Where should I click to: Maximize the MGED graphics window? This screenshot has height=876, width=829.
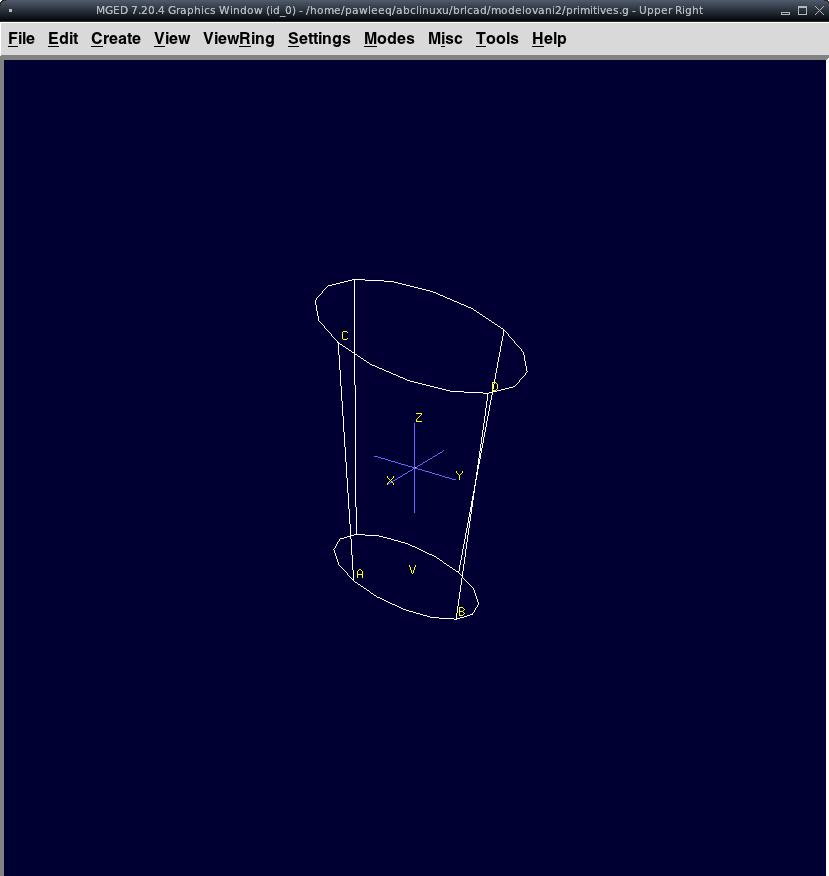click(802, 10)
